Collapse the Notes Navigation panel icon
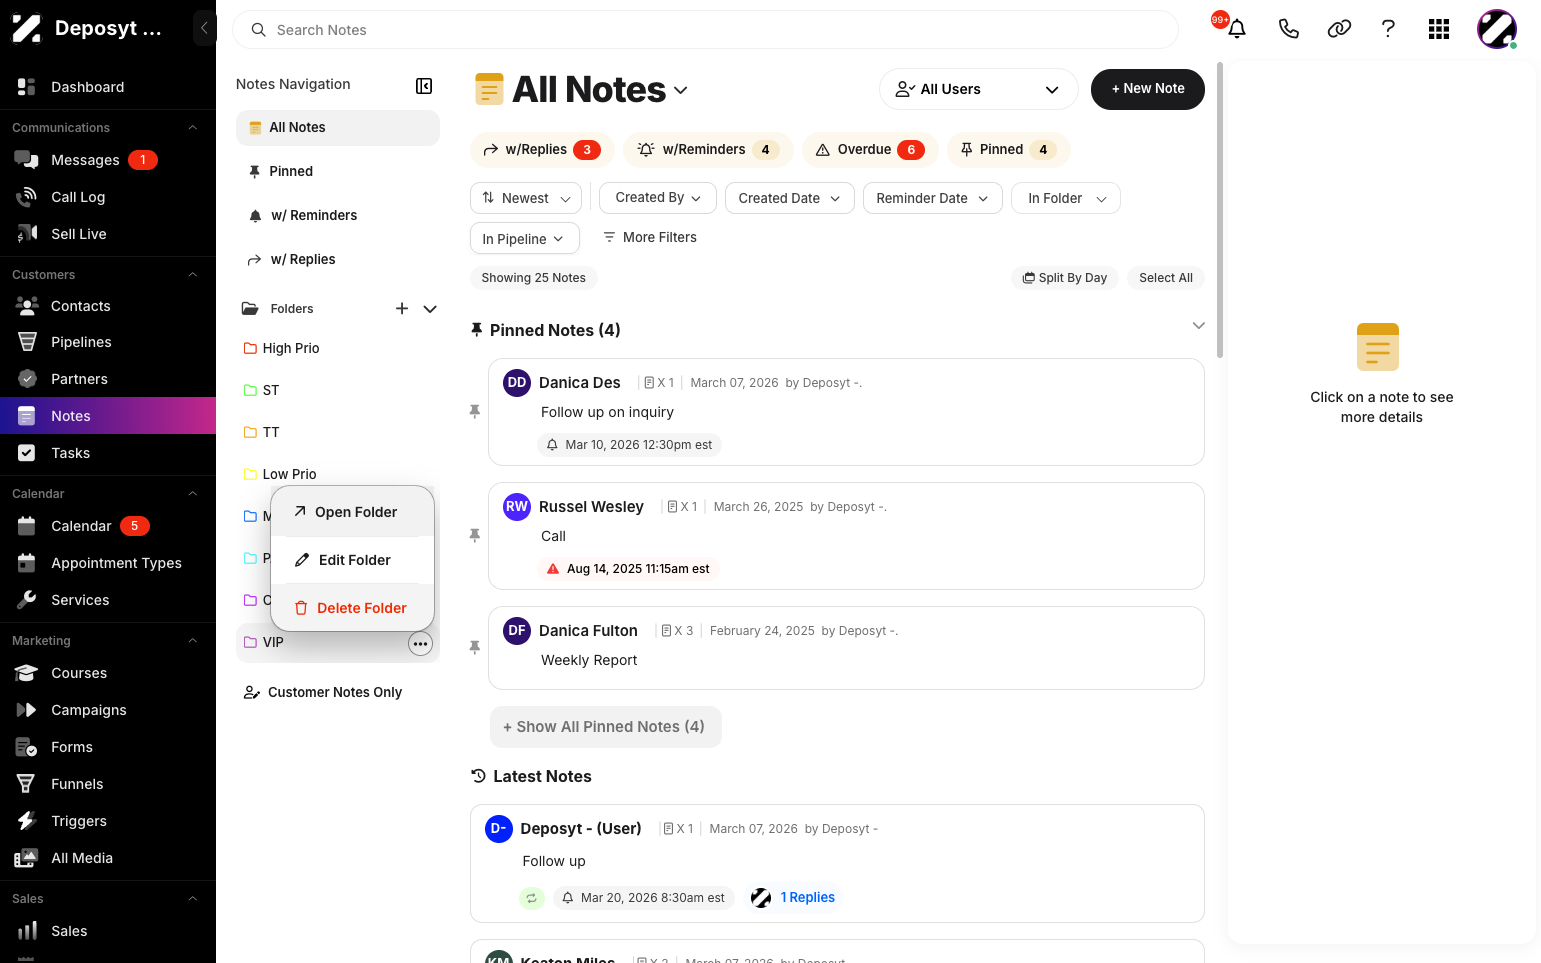This screenshot has height=963, width=1541. pos(424,86)
